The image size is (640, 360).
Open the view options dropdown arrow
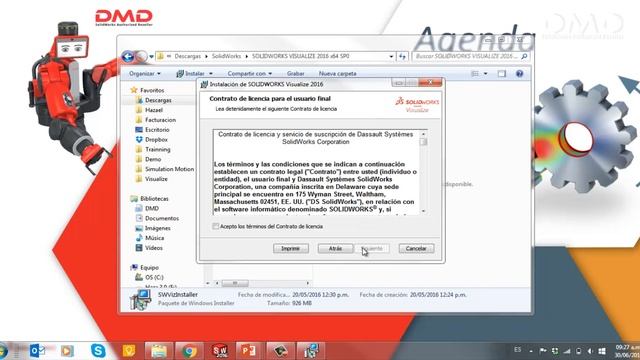[485, 73]
